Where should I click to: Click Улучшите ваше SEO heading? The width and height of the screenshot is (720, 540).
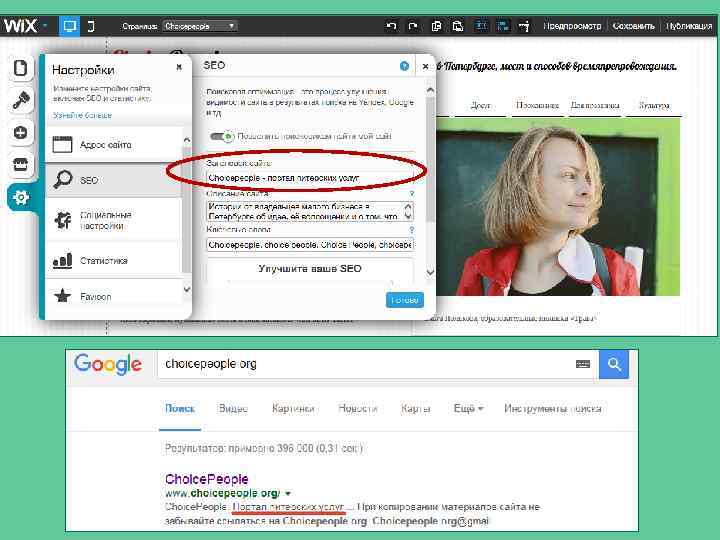pos(310,269)
